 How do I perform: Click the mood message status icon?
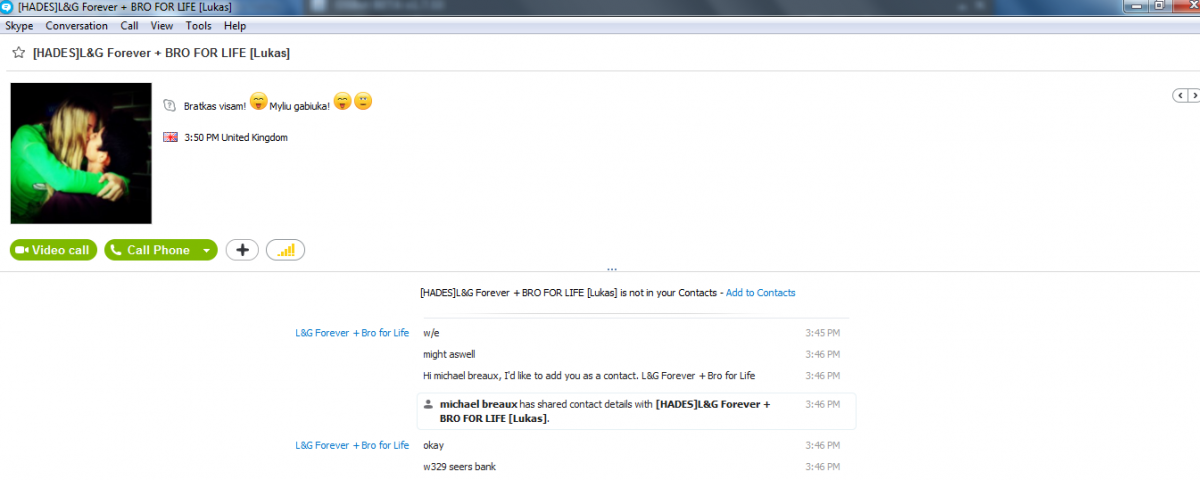pyautogui.click(x=170, y=105)
